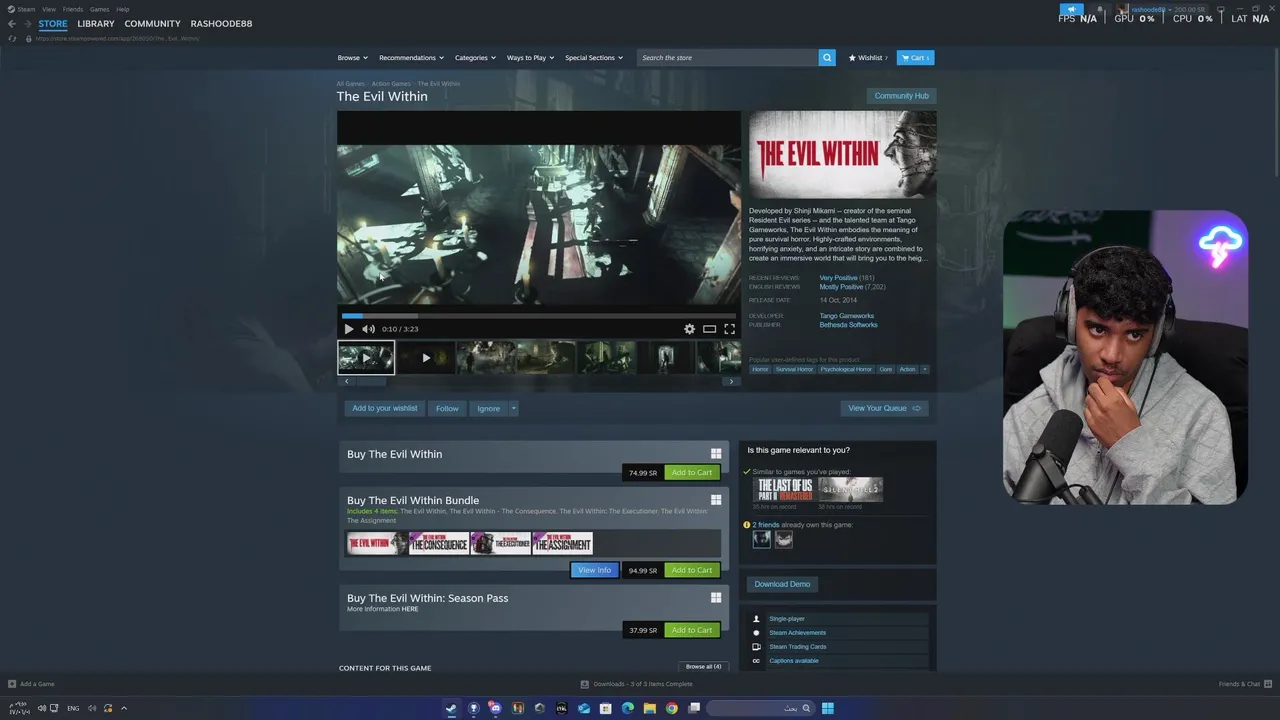Focus the Search the store field
The height and width of the screenshot is (720, 1280).
click(728, 58)
